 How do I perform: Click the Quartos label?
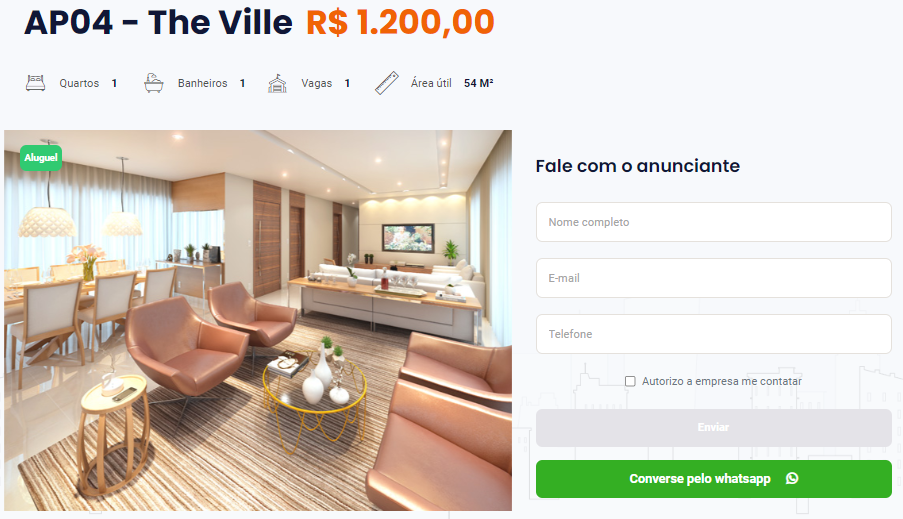(79, 84)
